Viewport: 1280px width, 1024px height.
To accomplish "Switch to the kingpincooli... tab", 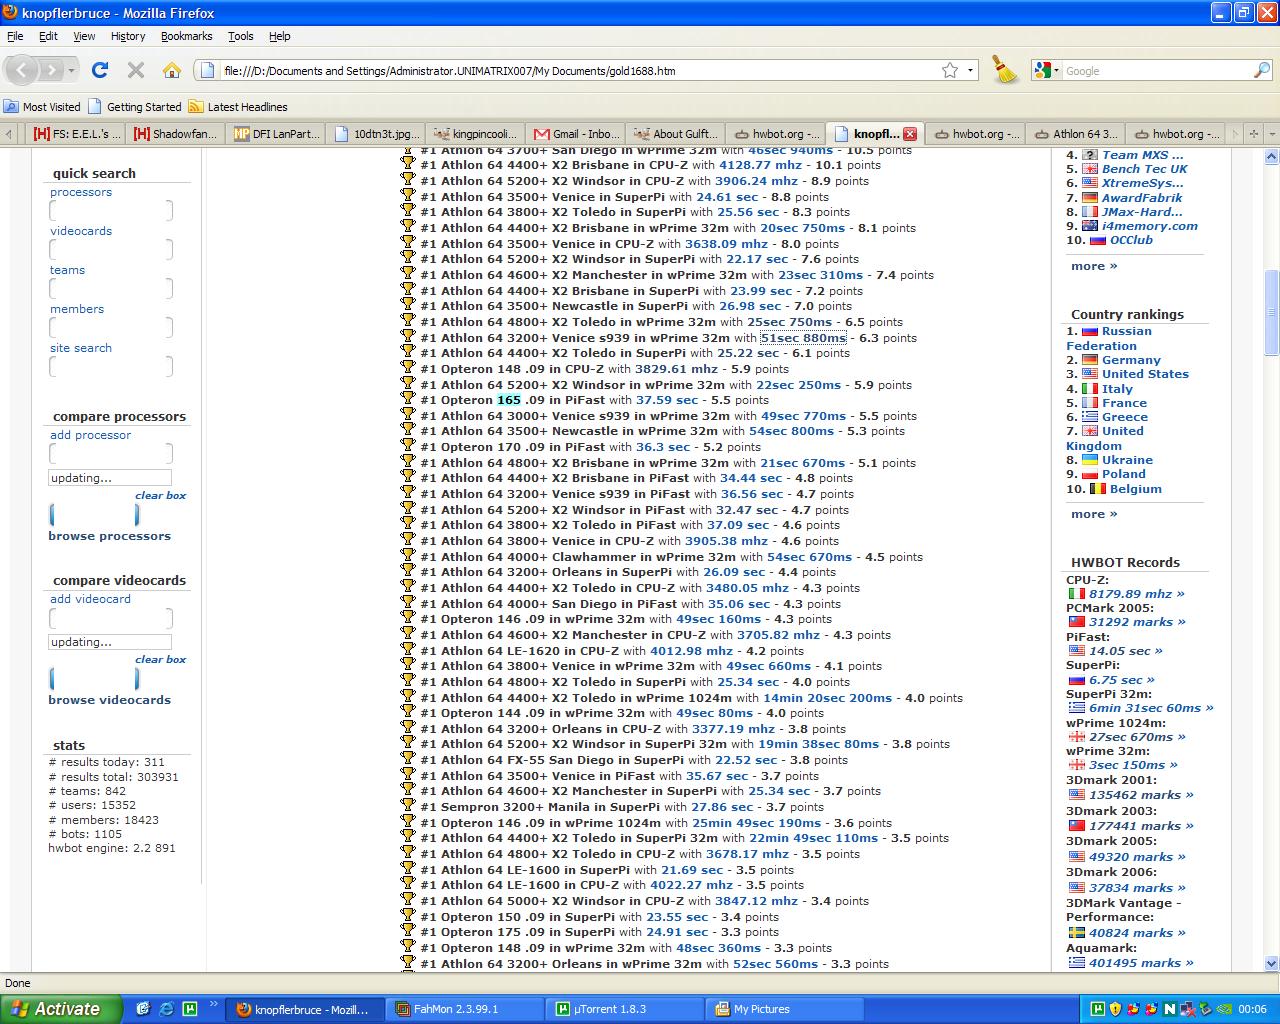I will (476, 133).
